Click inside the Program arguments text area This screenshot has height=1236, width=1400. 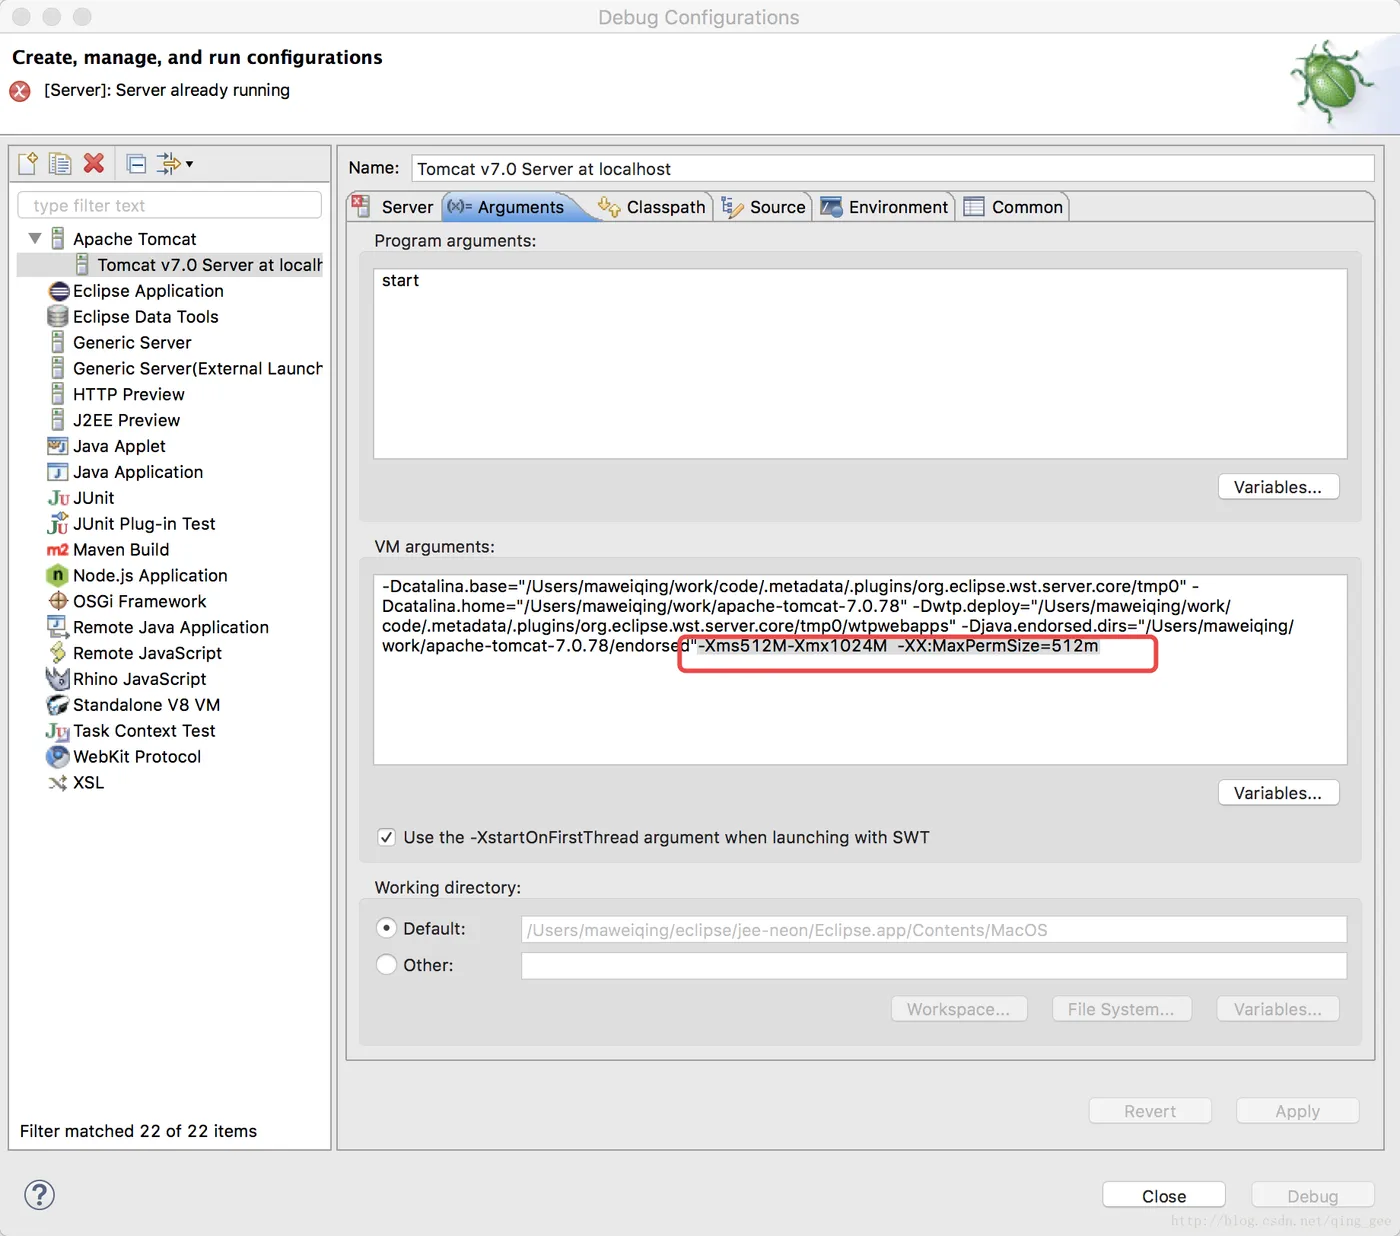(x=860, y=364)
